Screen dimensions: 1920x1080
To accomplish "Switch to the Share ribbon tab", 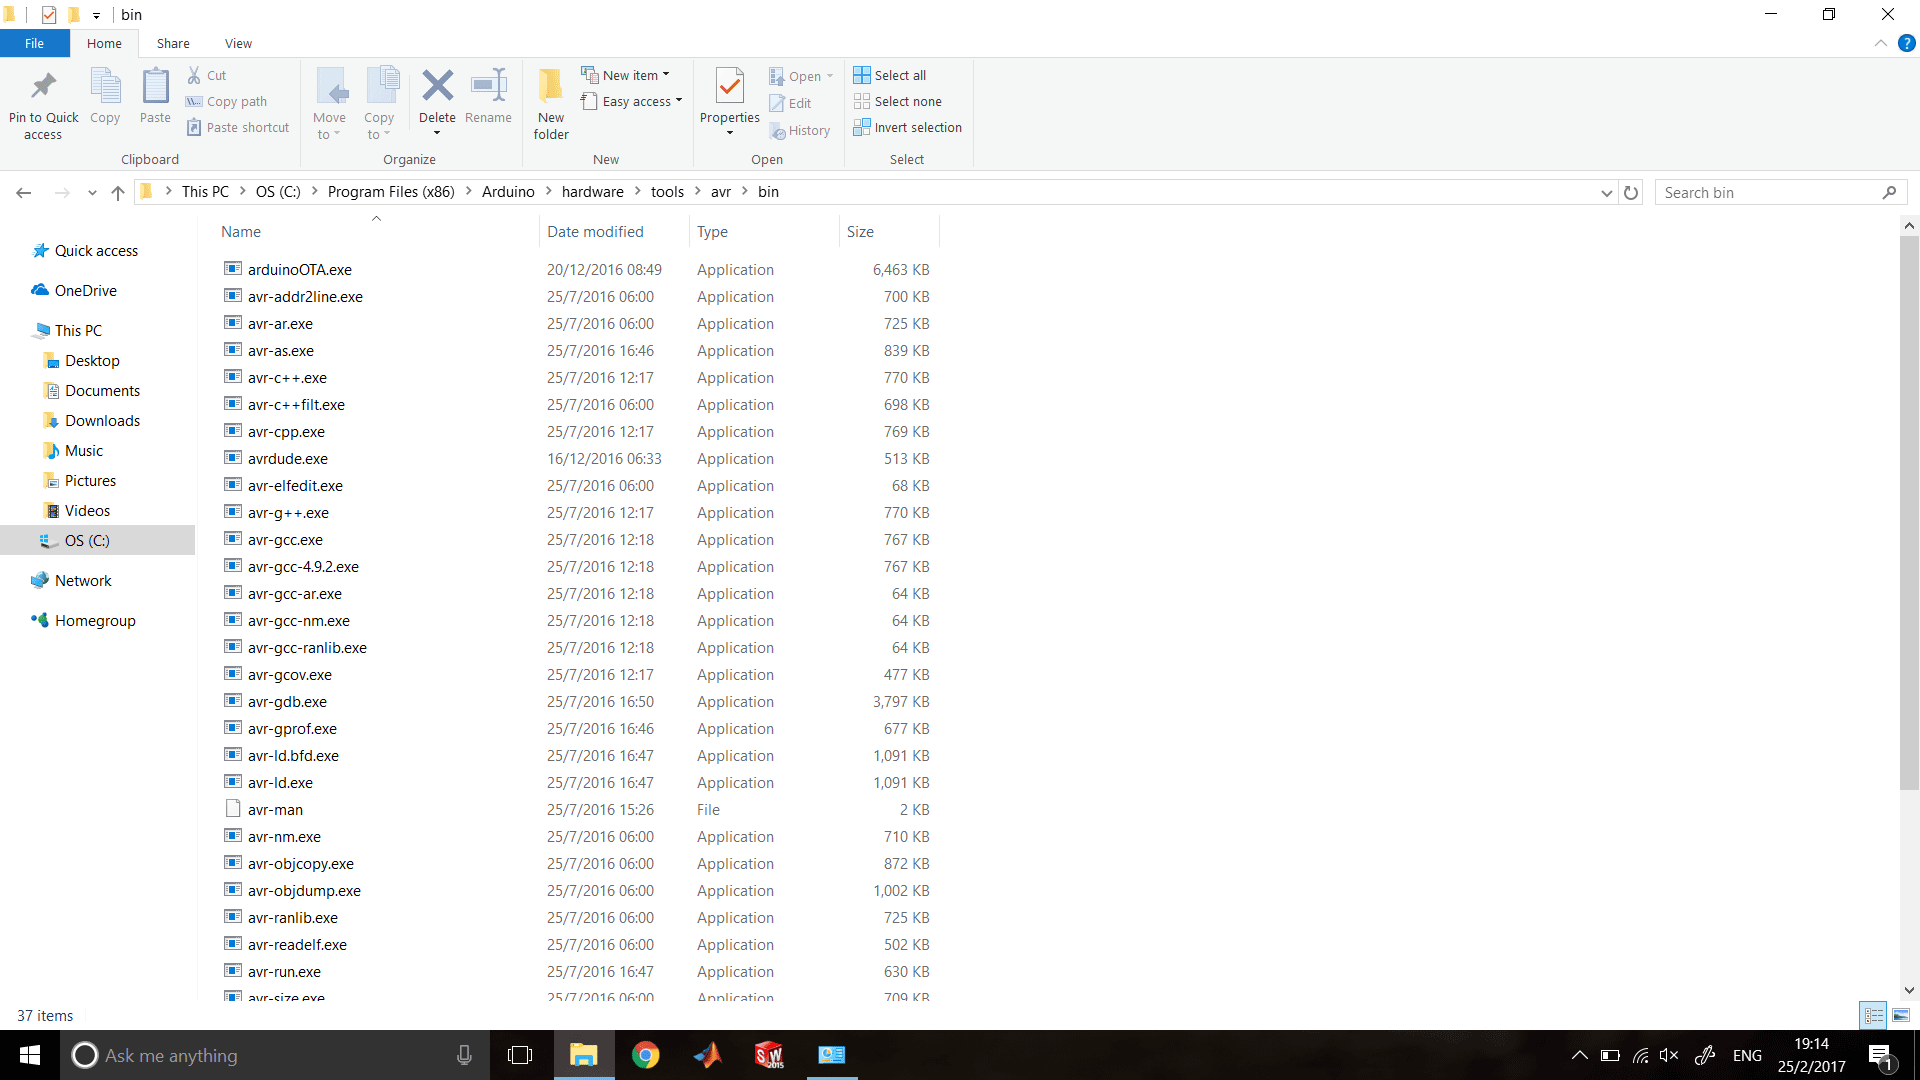I will click(173, 43).
